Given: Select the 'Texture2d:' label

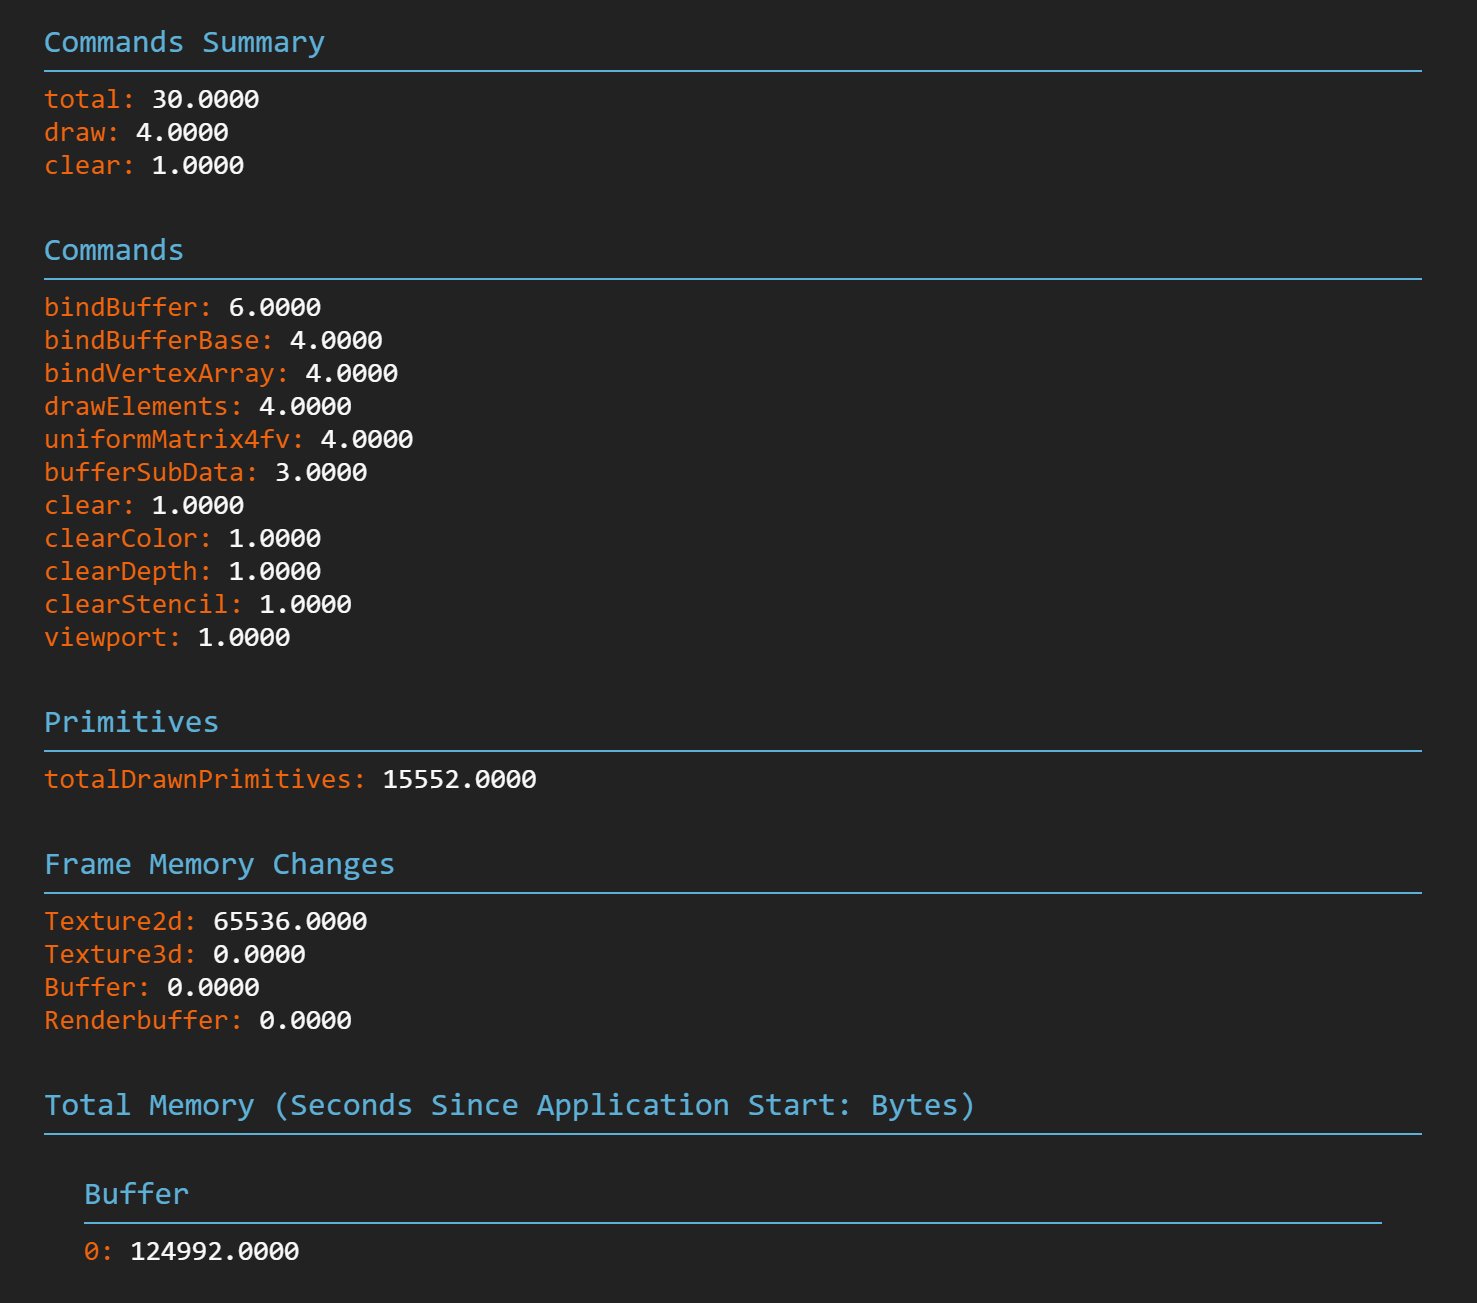Looking at the screenshot, I should click(120, 922).
